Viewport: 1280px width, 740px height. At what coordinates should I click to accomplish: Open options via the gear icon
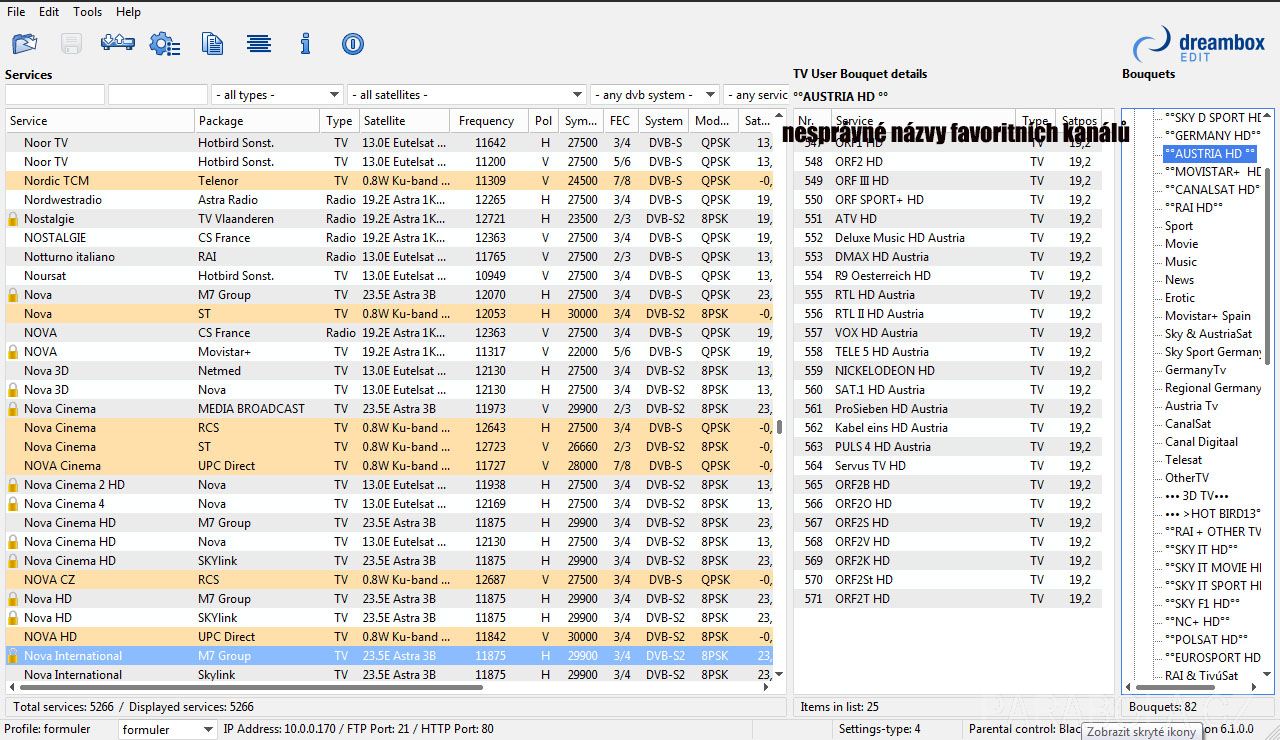(x=165, y=44)
